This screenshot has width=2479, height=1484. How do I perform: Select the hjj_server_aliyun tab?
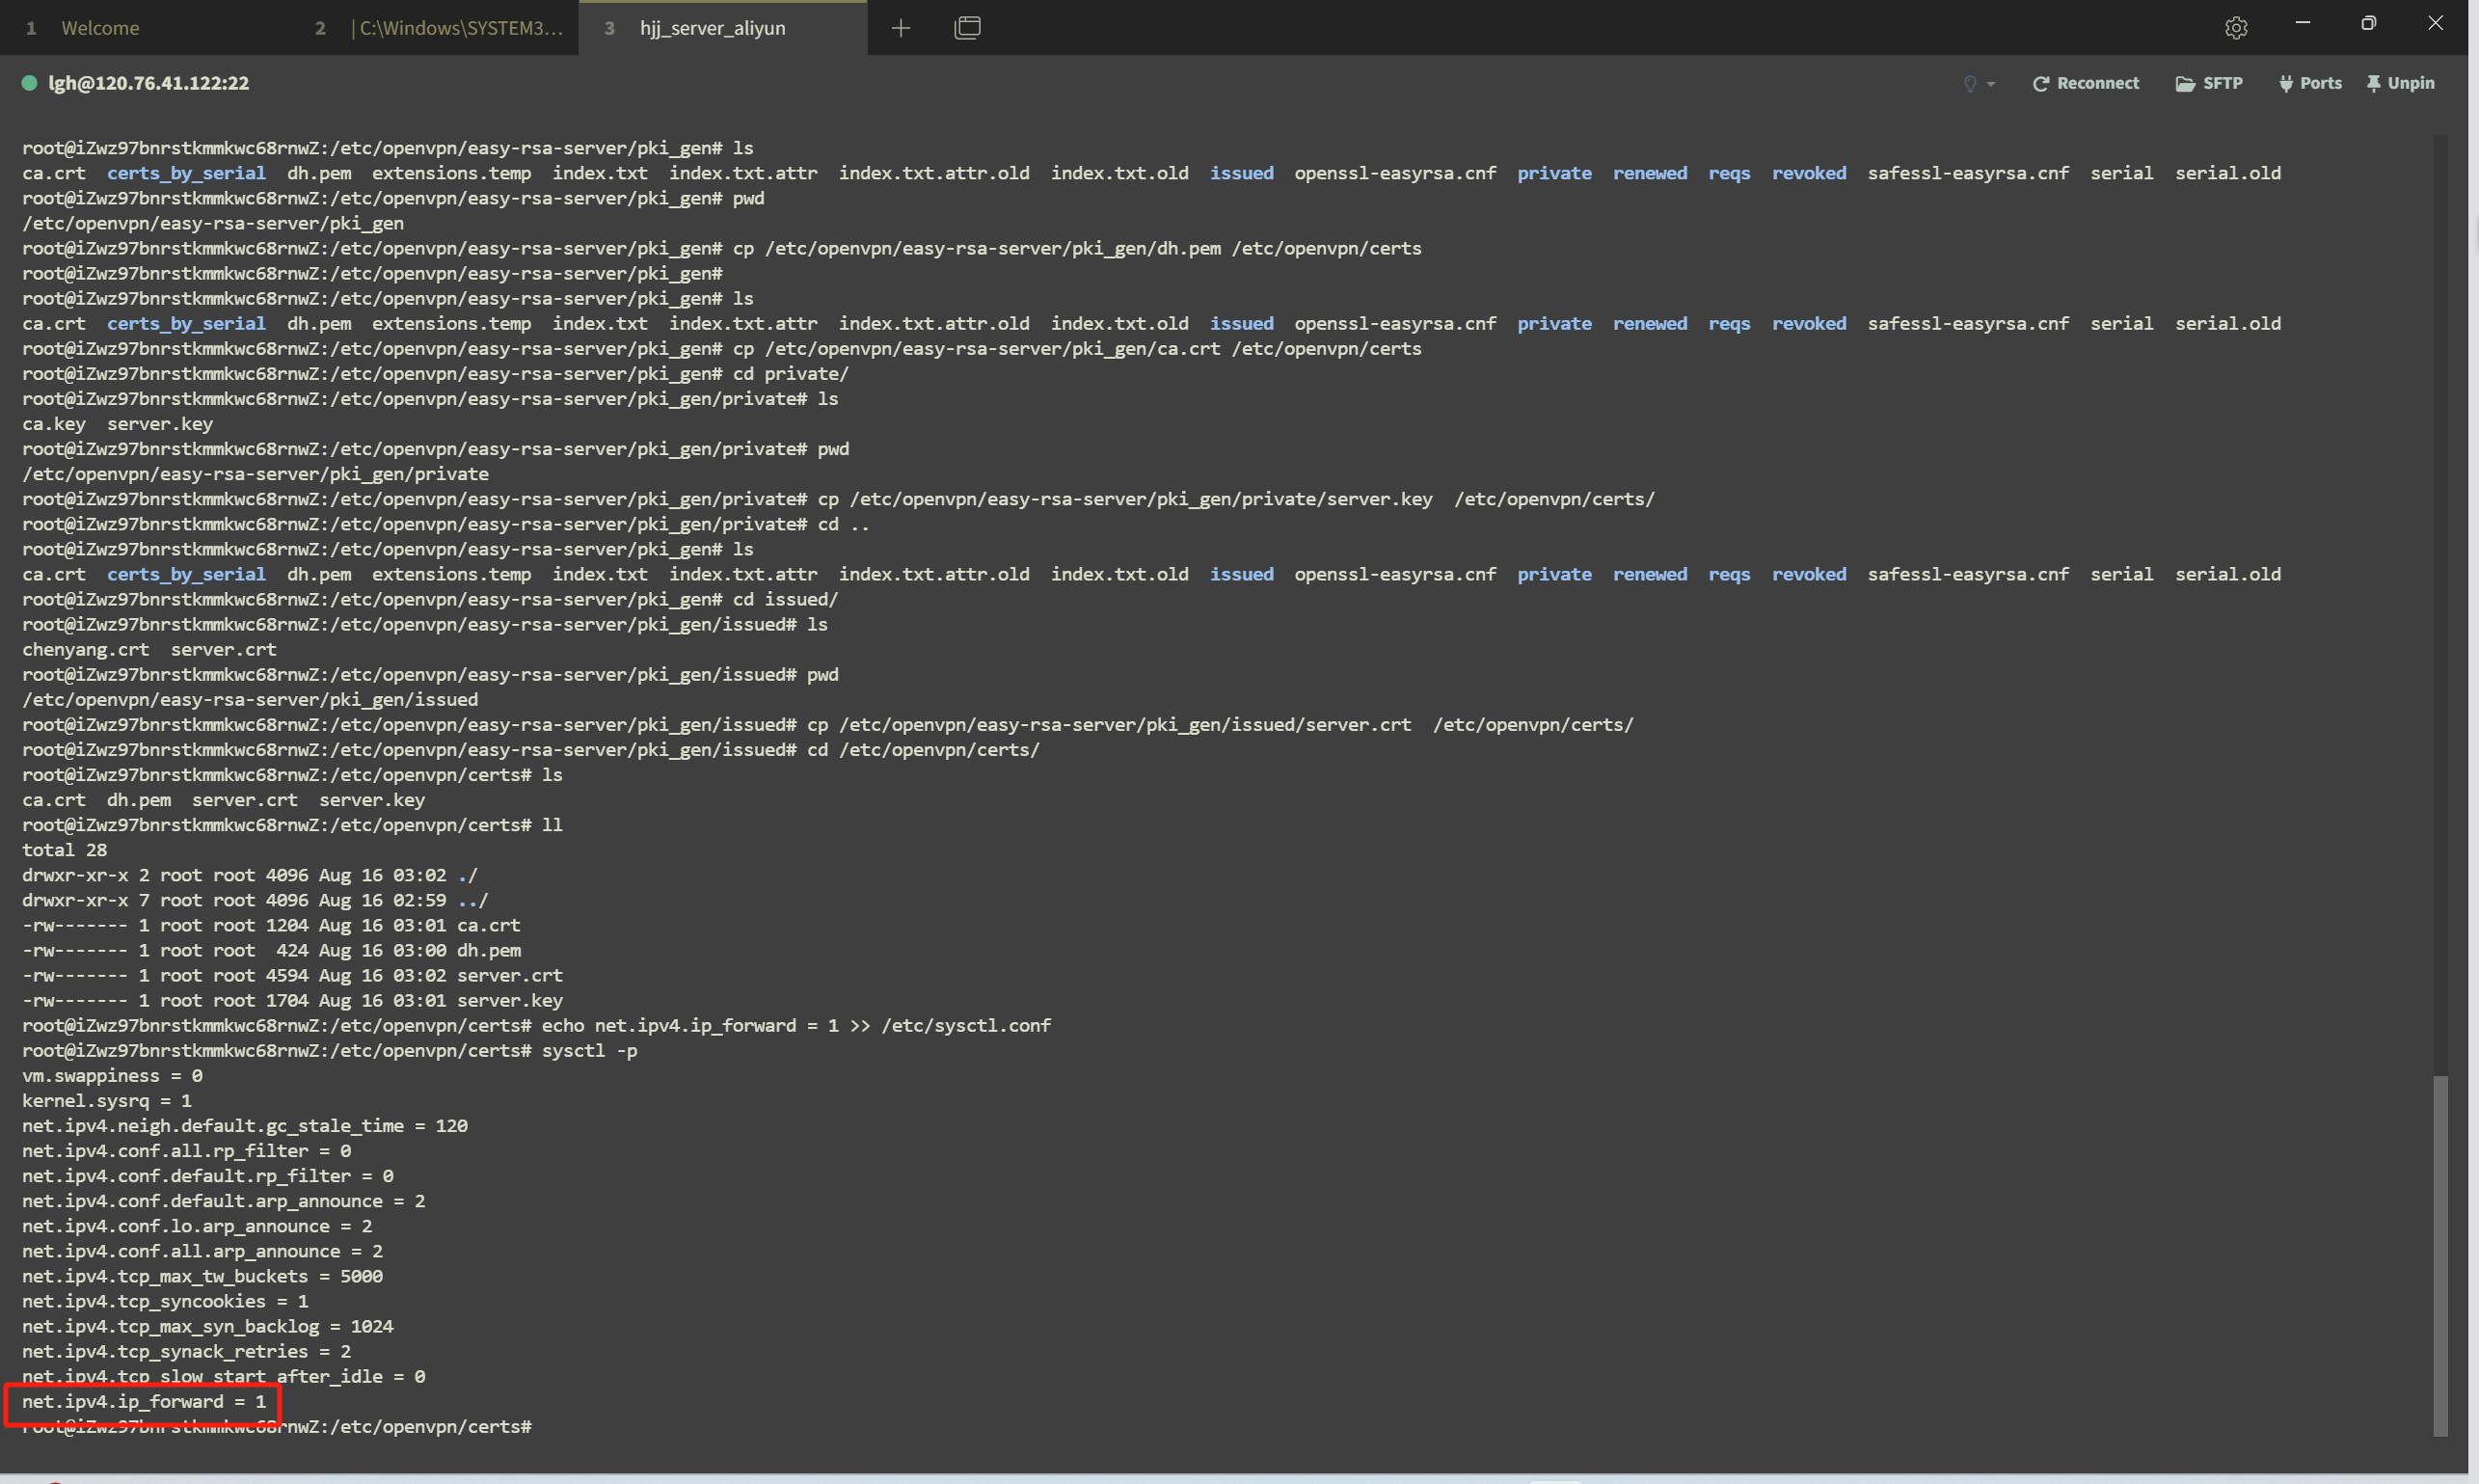[712, 28]
